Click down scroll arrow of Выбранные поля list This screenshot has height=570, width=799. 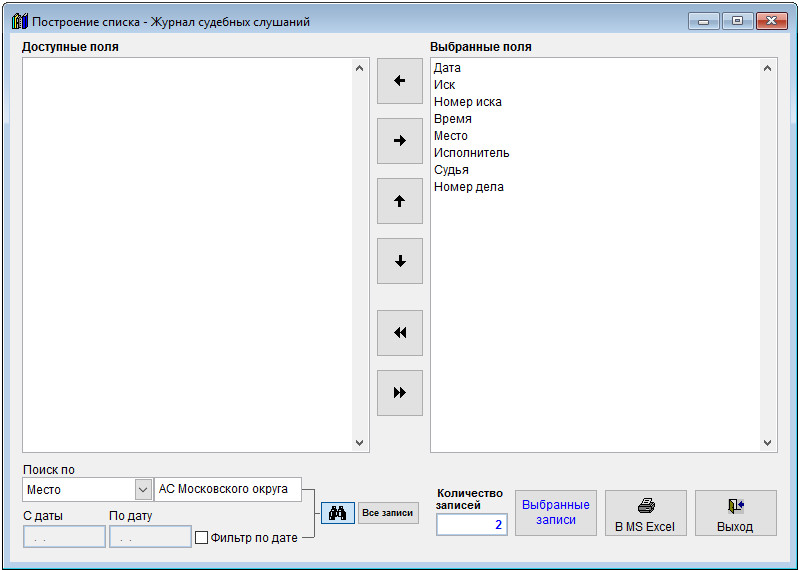767,443
